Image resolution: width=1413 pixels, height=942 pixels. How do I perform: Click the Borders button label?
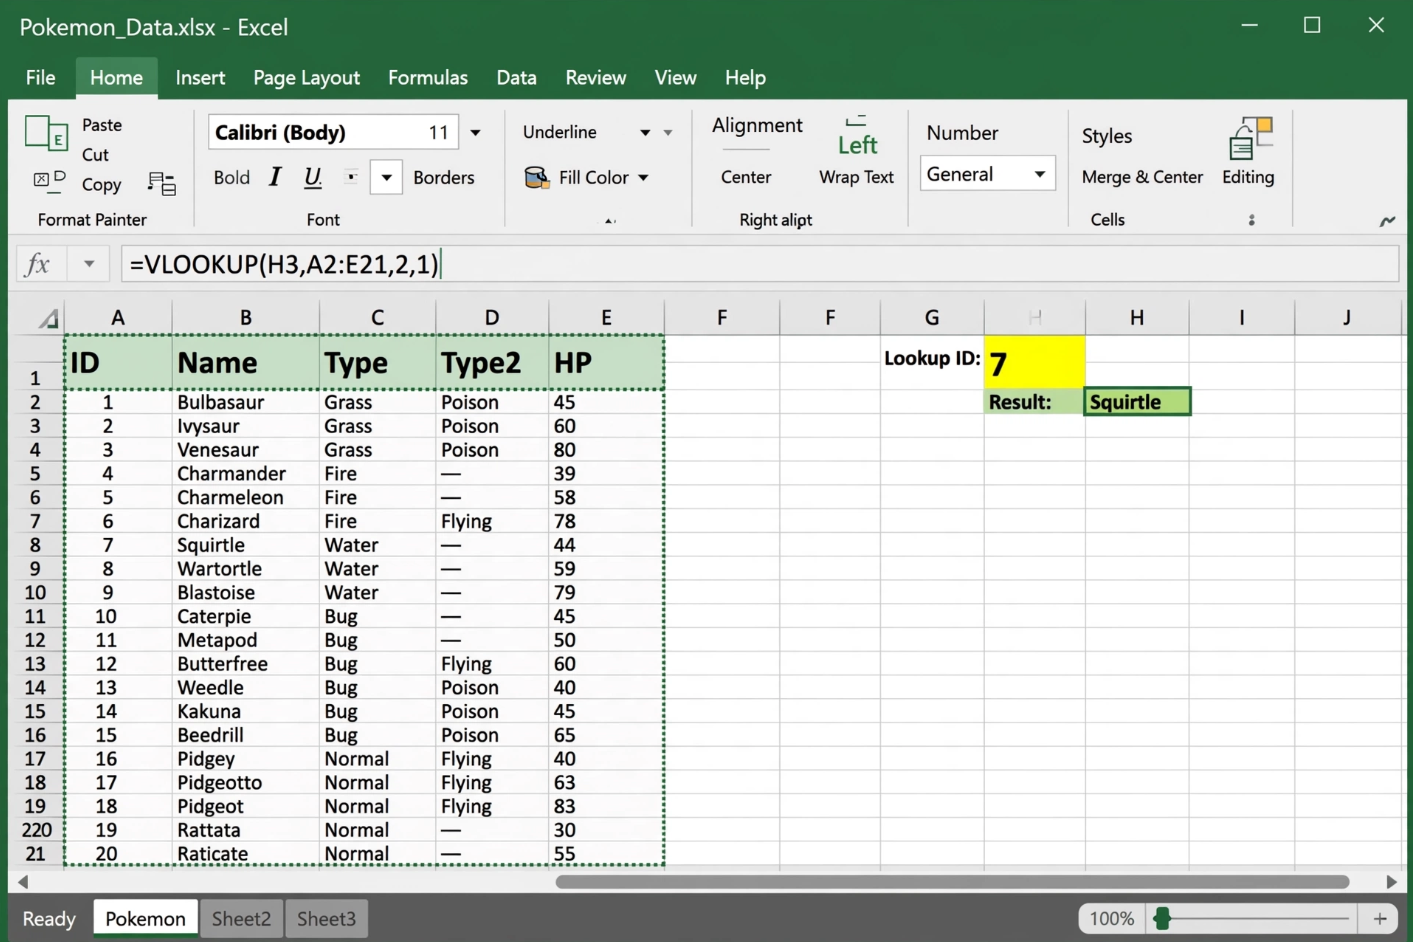[444, 177]
